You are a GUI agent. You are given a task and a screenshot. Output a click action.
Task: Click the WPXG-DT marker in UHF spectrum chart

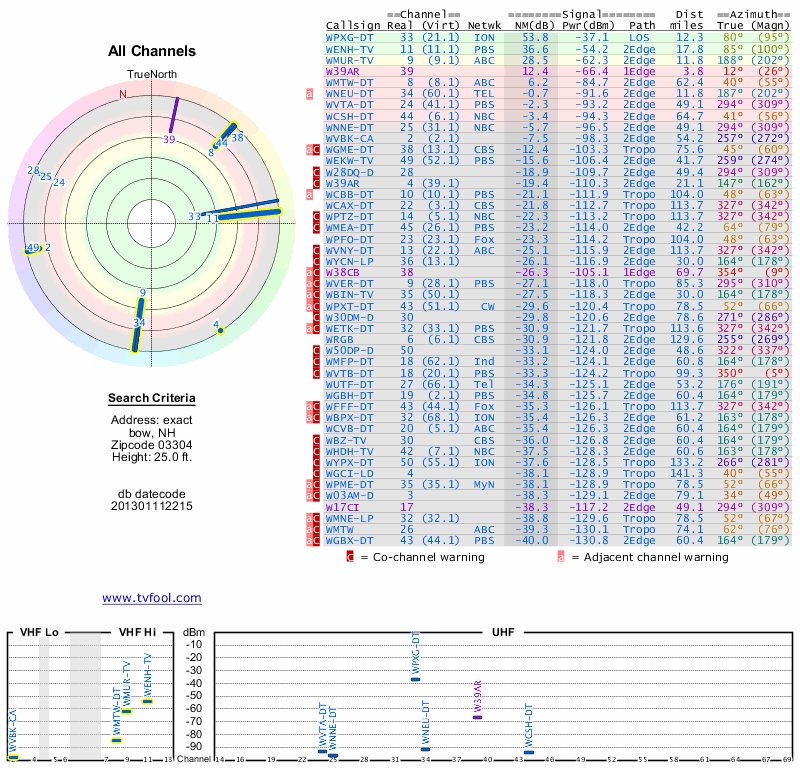coord(415,679)
